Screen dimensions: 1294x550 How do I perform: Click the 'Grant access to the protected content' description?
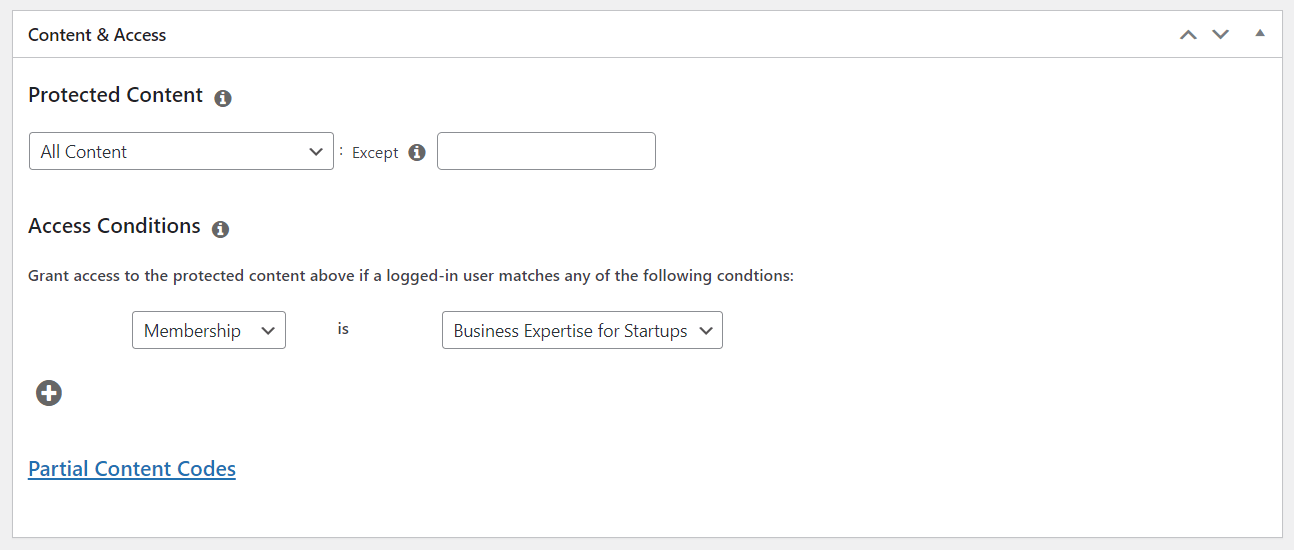pyautogui.click(x=411, y=275)
